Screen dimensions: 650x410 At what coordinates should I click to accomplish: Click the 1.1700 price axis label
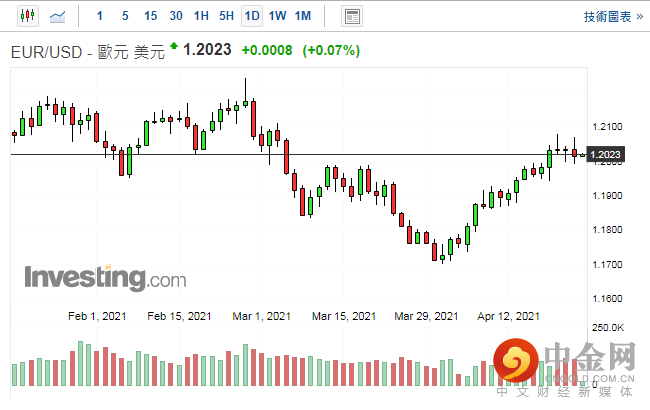(x=608, y=264)
